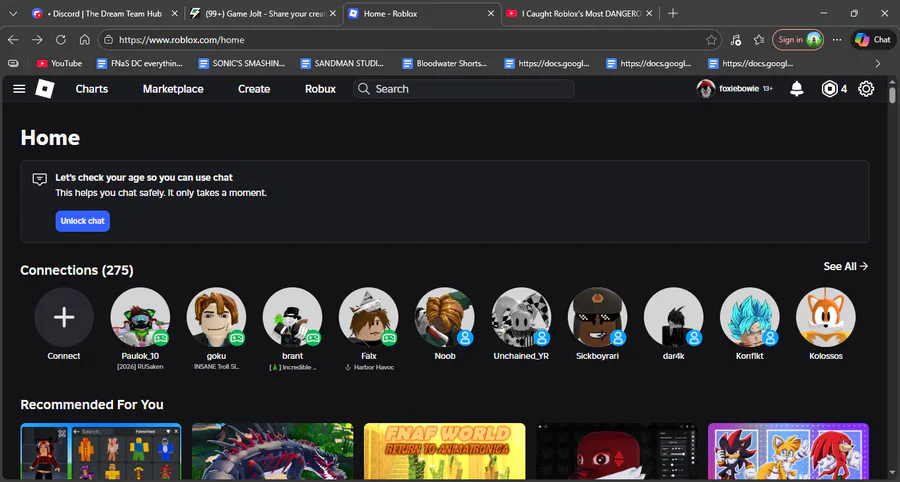The height and width of the screenshot is (482, 900).
Task: Open dar4k's connection avatar
Action: (673, 317)
